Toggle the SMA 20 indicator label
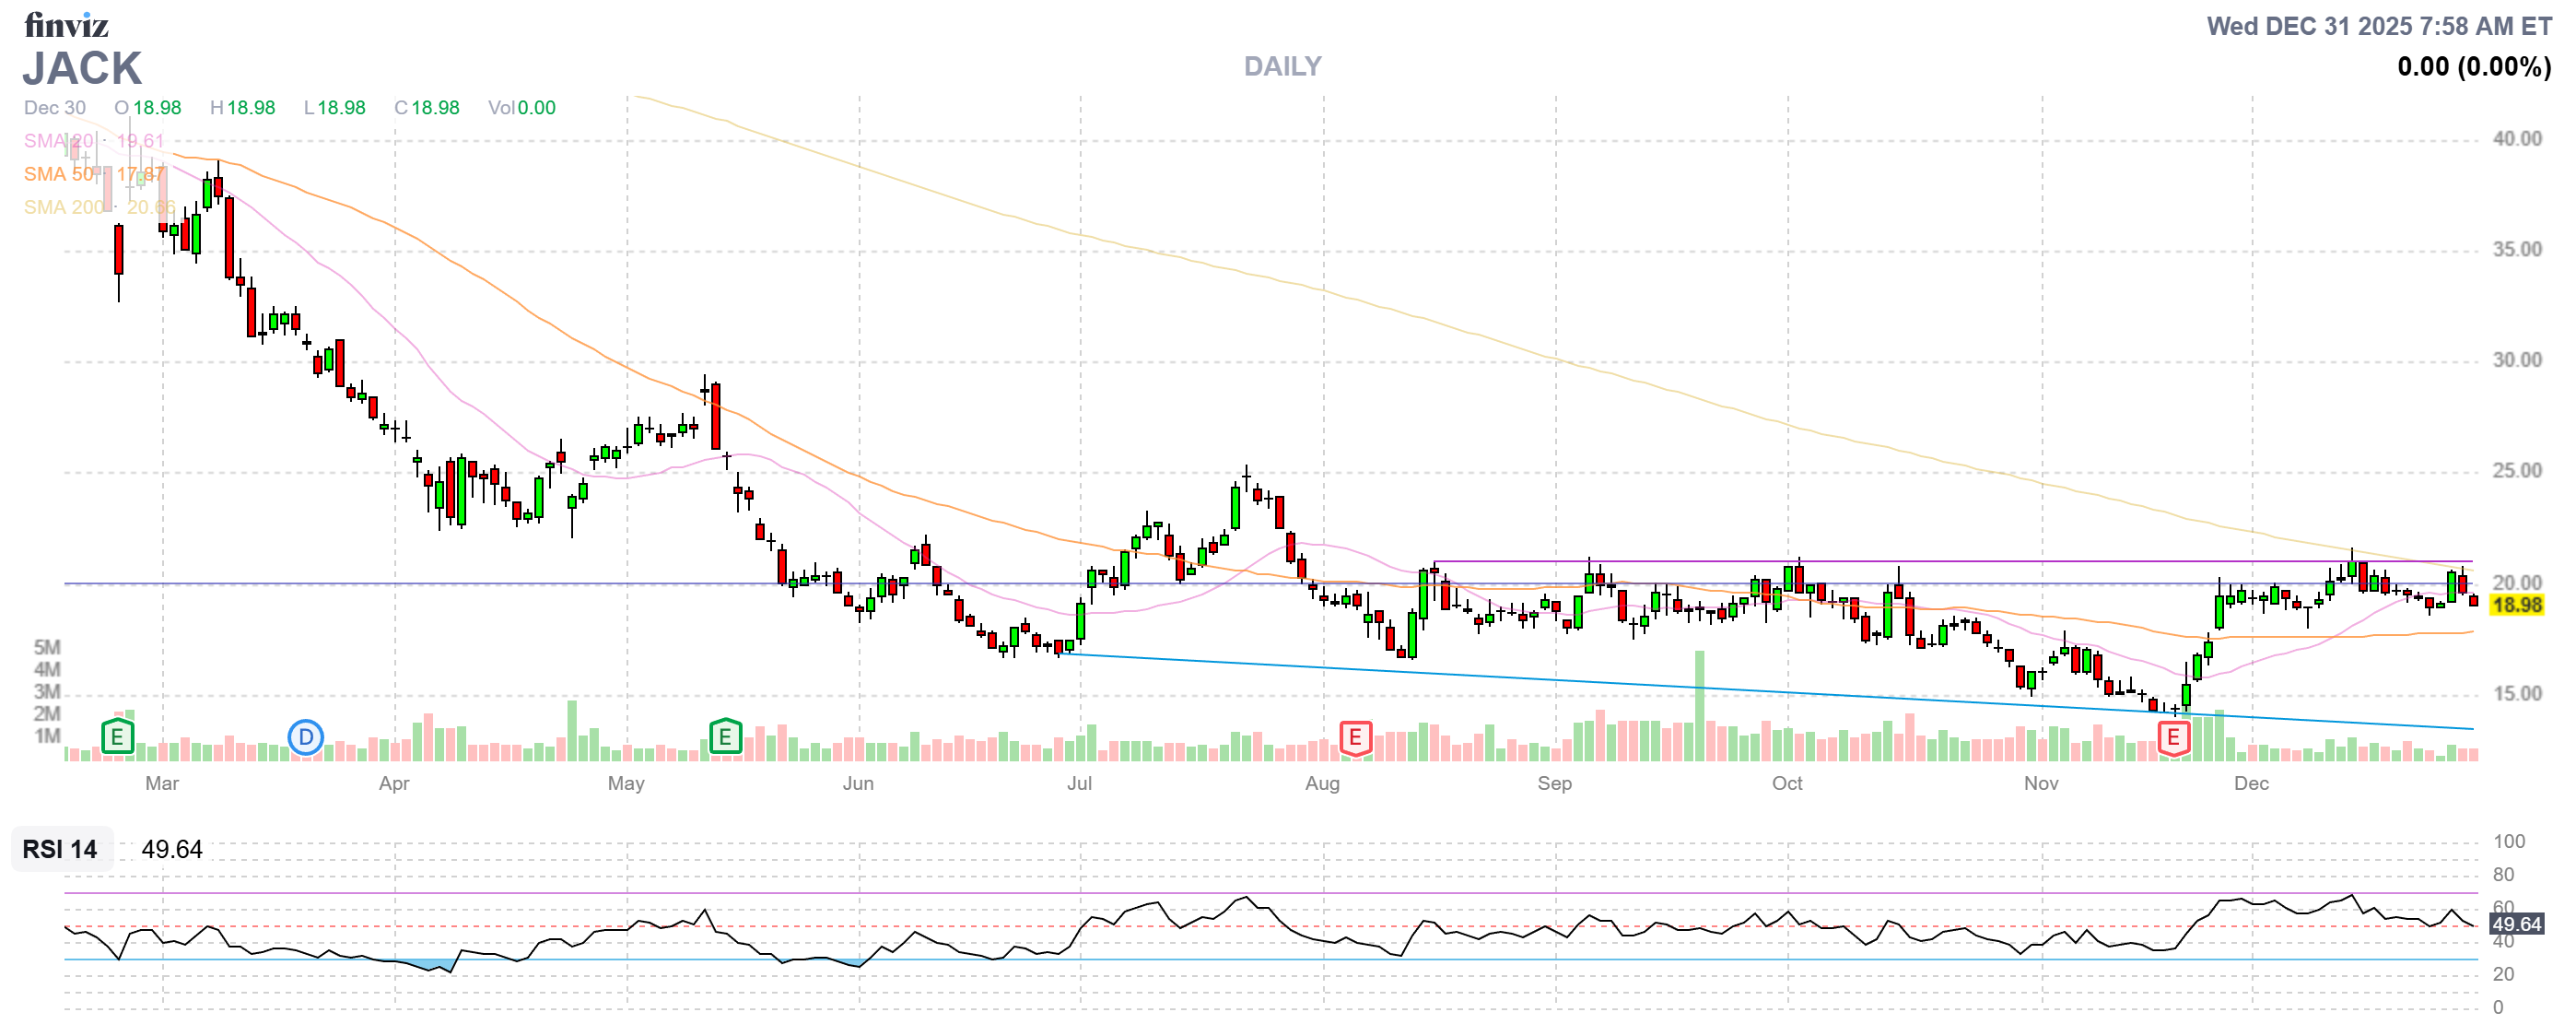 click(59, 141)
